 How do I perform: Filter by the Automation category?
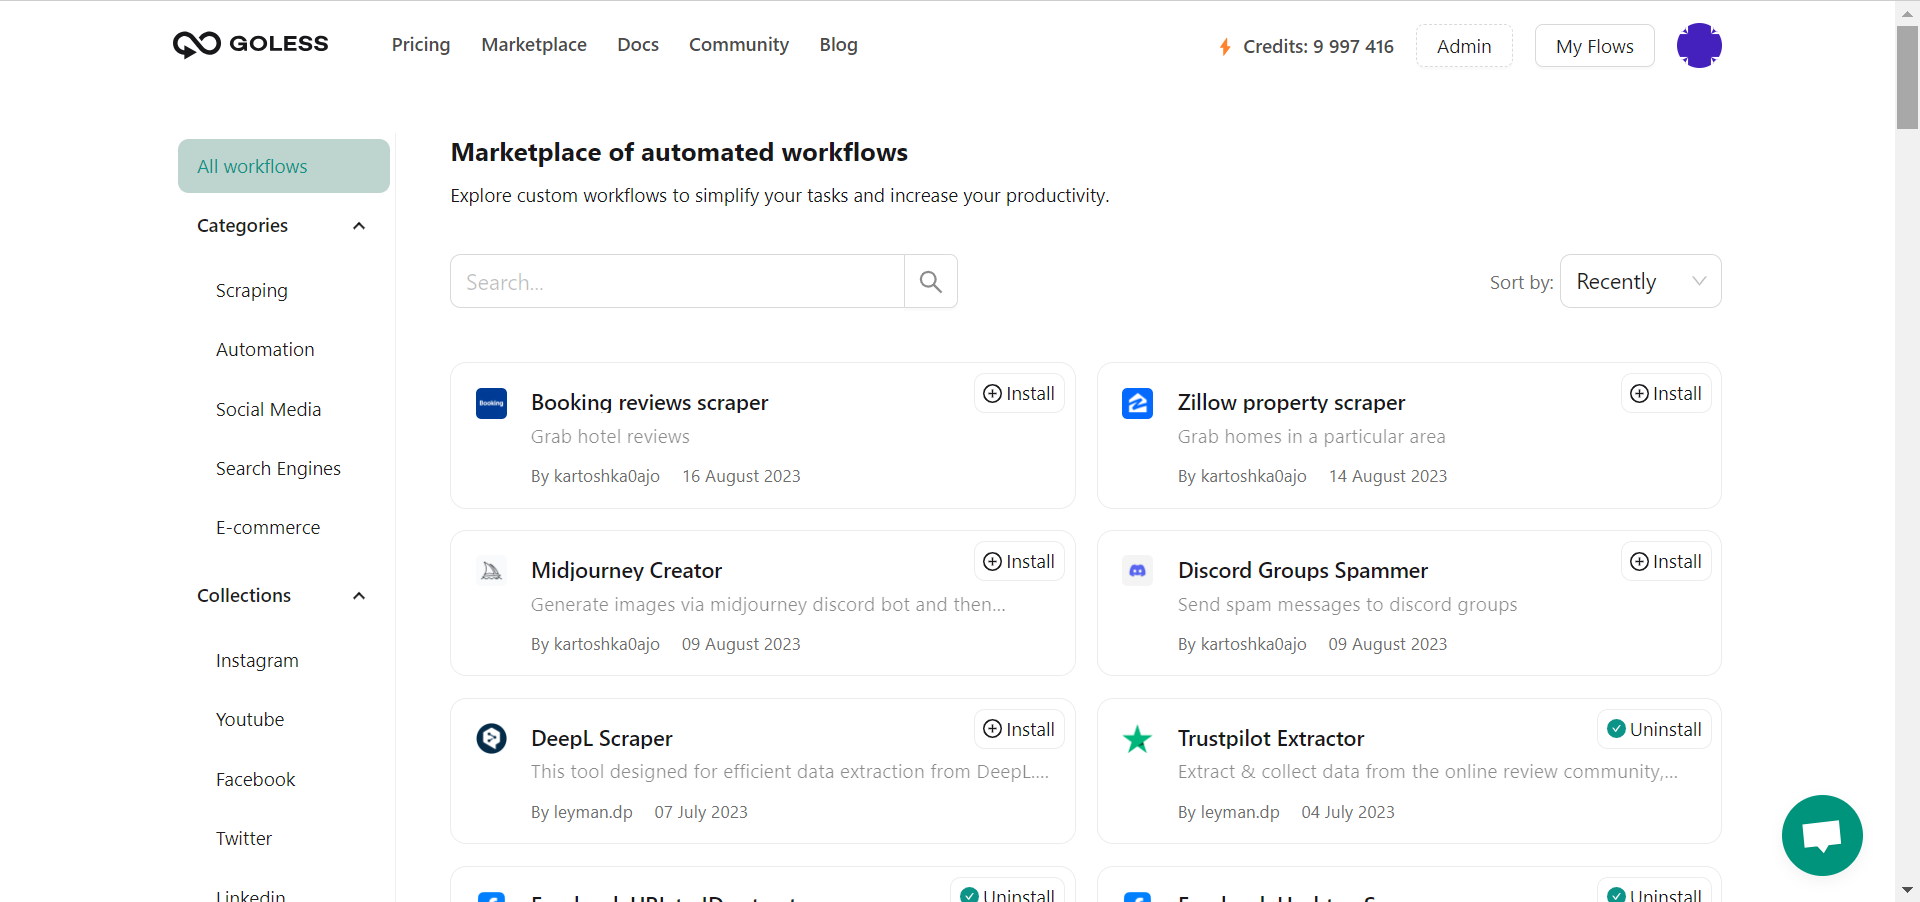point(265,350)
